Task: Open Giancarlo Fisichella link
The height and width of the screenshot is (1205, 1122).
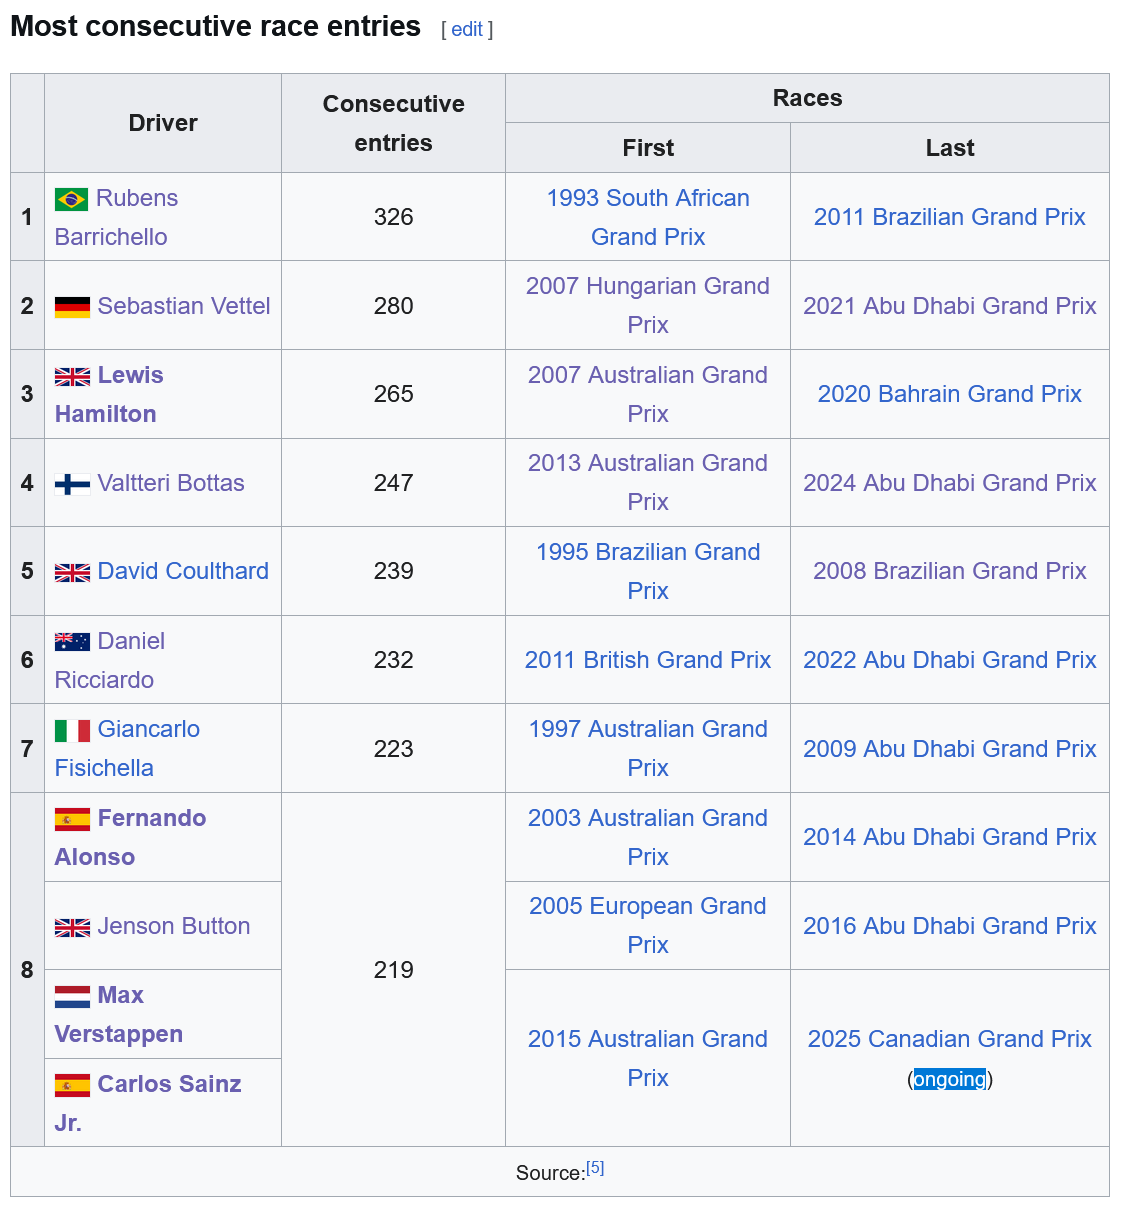Action: (127, 748)
